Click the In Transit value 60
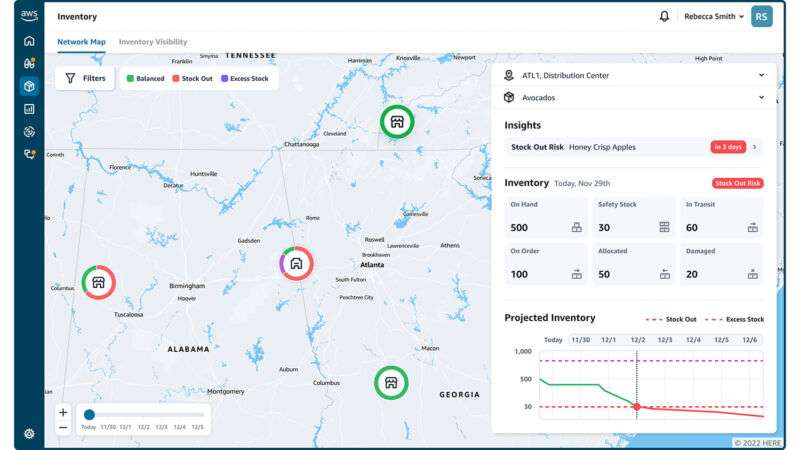The width and height of the screenshot is (800, 450). [692, 228]
